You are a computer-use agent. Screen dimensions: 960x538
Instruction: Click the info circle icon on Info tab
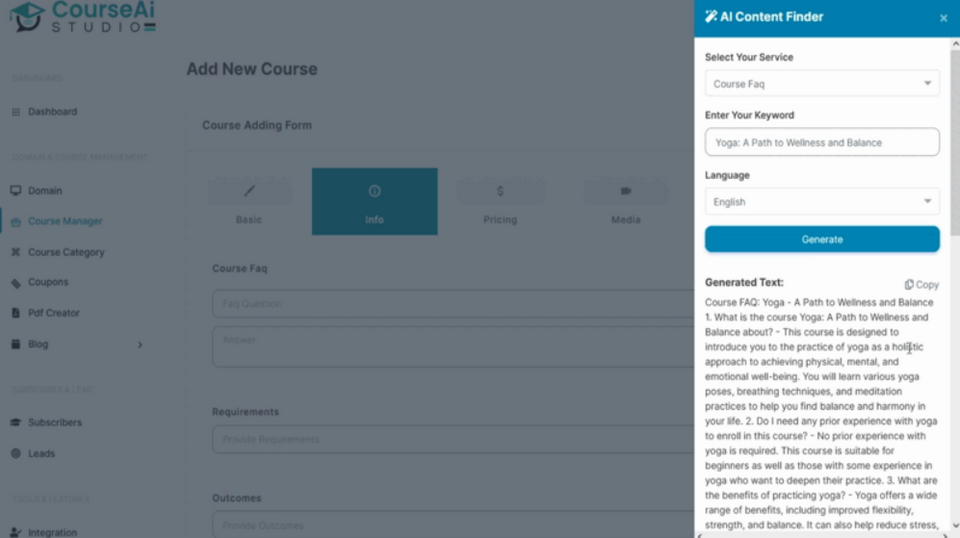[375, 191]
